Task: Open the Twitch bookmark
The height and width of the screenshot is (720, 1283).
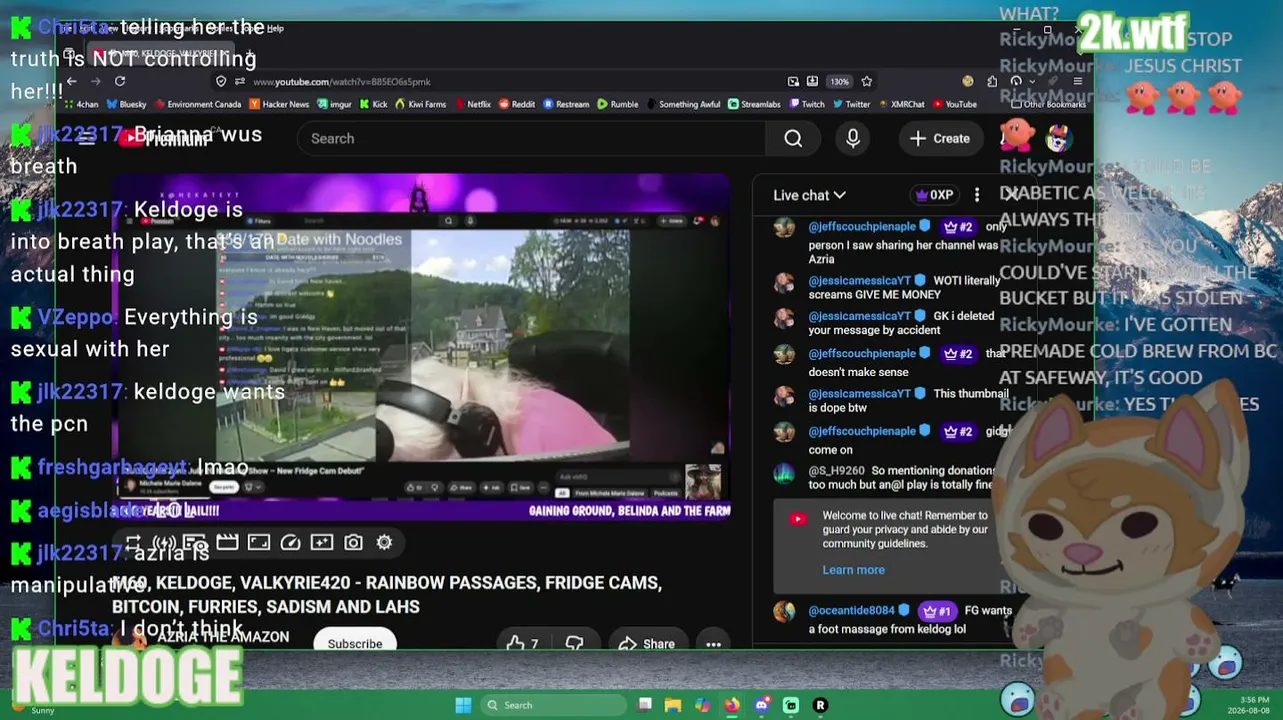Action: 807,104
